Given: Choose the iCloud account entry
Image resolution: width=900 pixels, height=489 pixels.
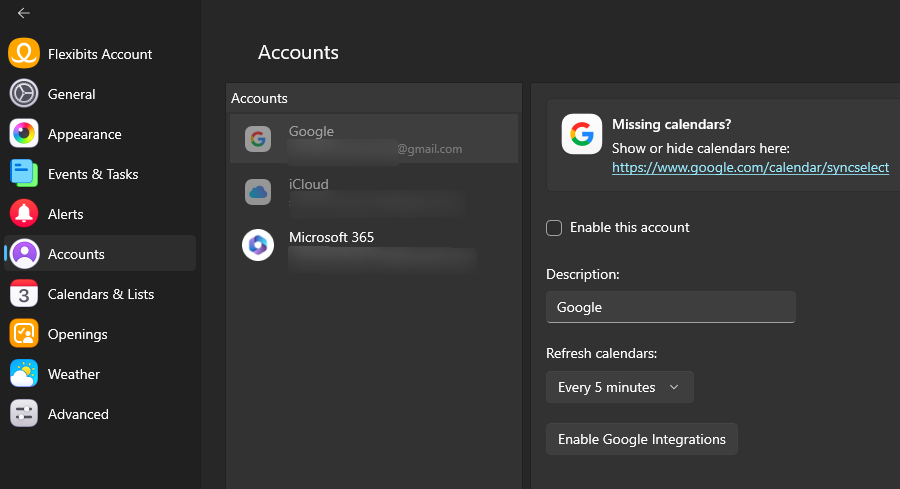Looking at the screenshot, I should (x=374, y=192).
